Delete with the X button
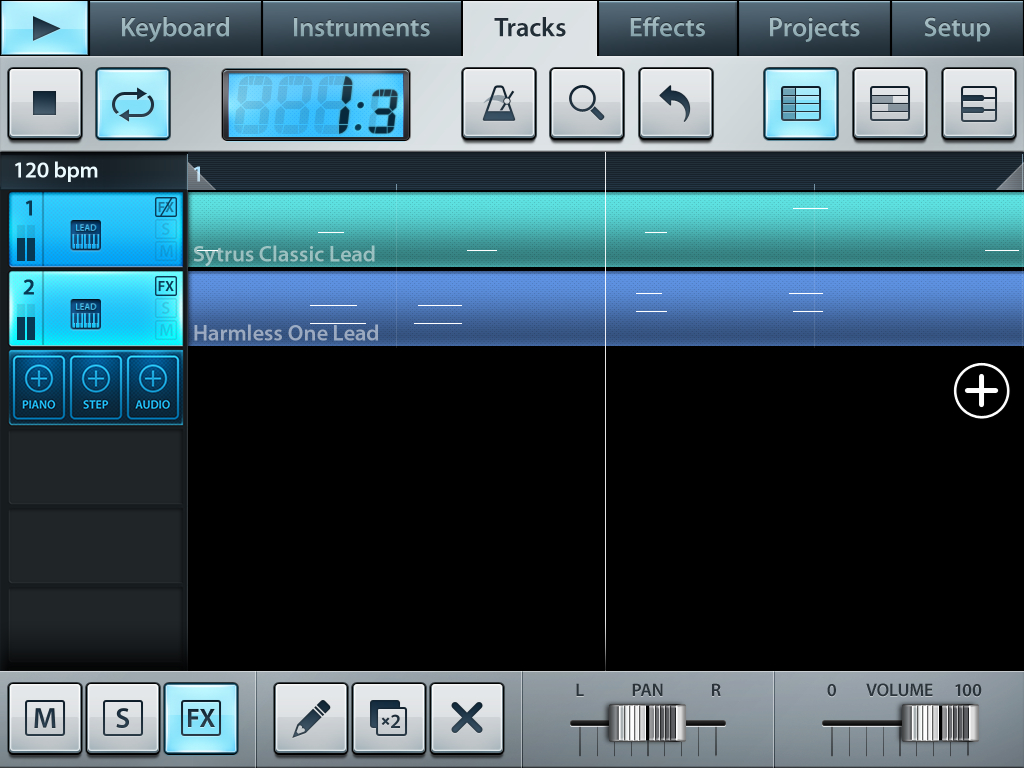 coord(467,718)
